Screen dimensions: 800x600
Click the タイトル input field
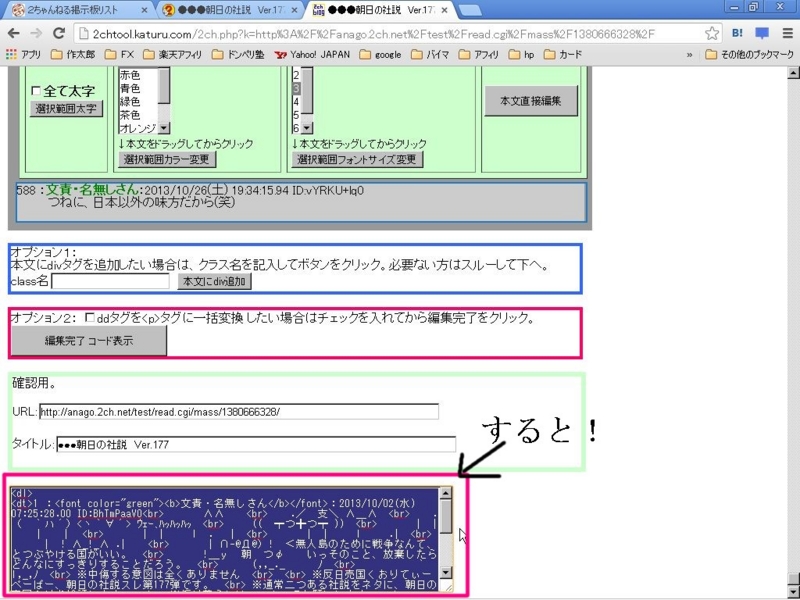tap(256, 444)
